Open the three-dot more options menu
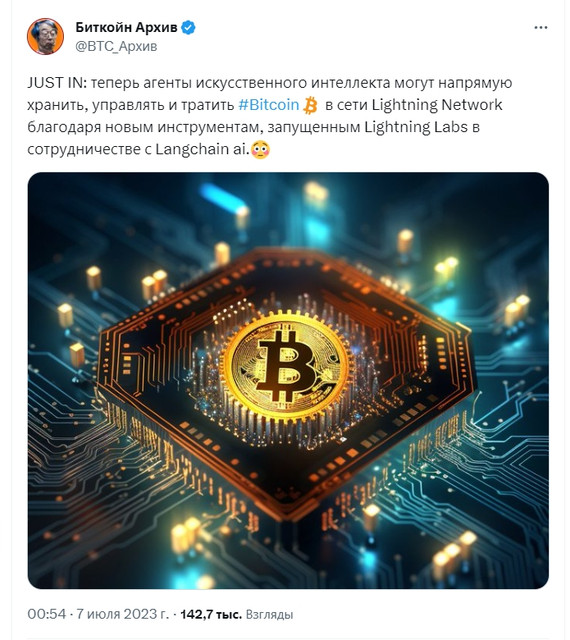Image resolution: width=570 pixels, height=640 pixels. (x=541, y=28)
